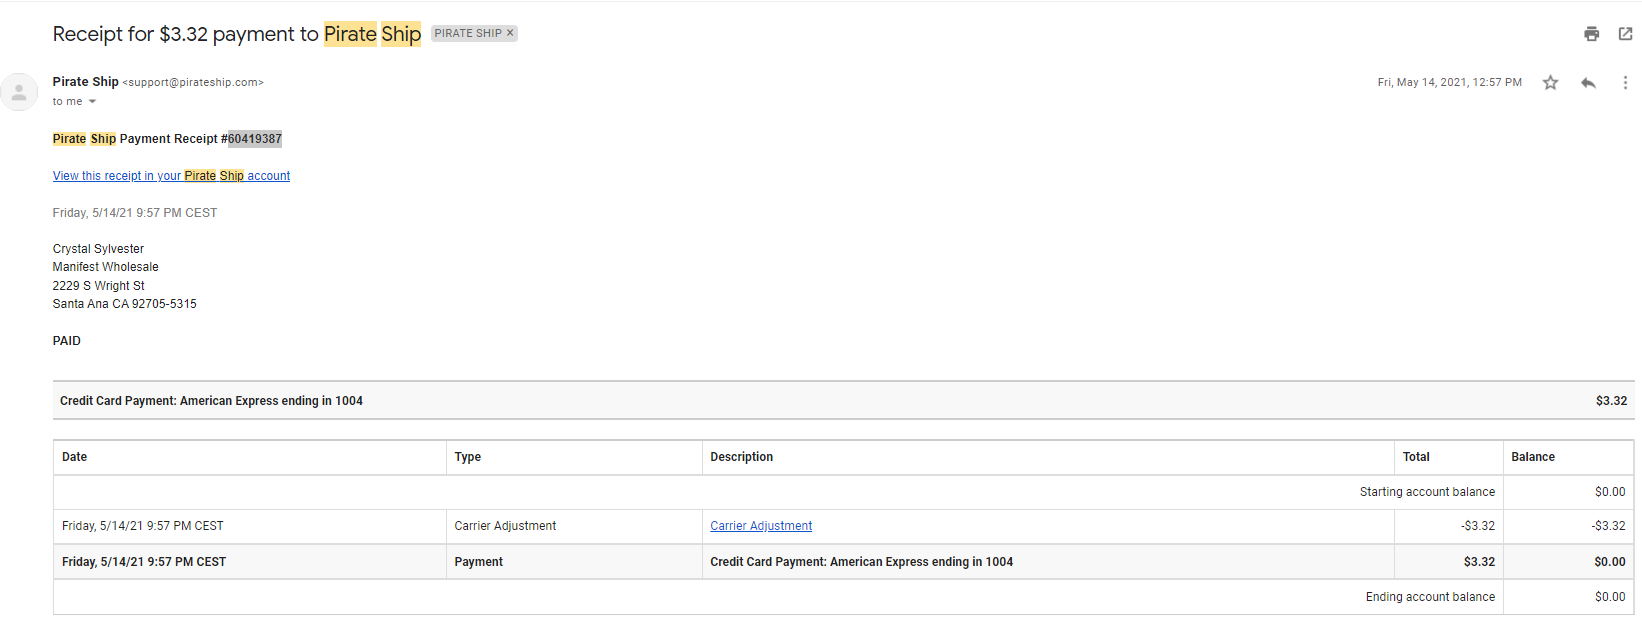Click the timestamp Friday, 5/14/21 above the address
Screen dimensions: 1642x637
pyautogui.click(x=135, y=213)
